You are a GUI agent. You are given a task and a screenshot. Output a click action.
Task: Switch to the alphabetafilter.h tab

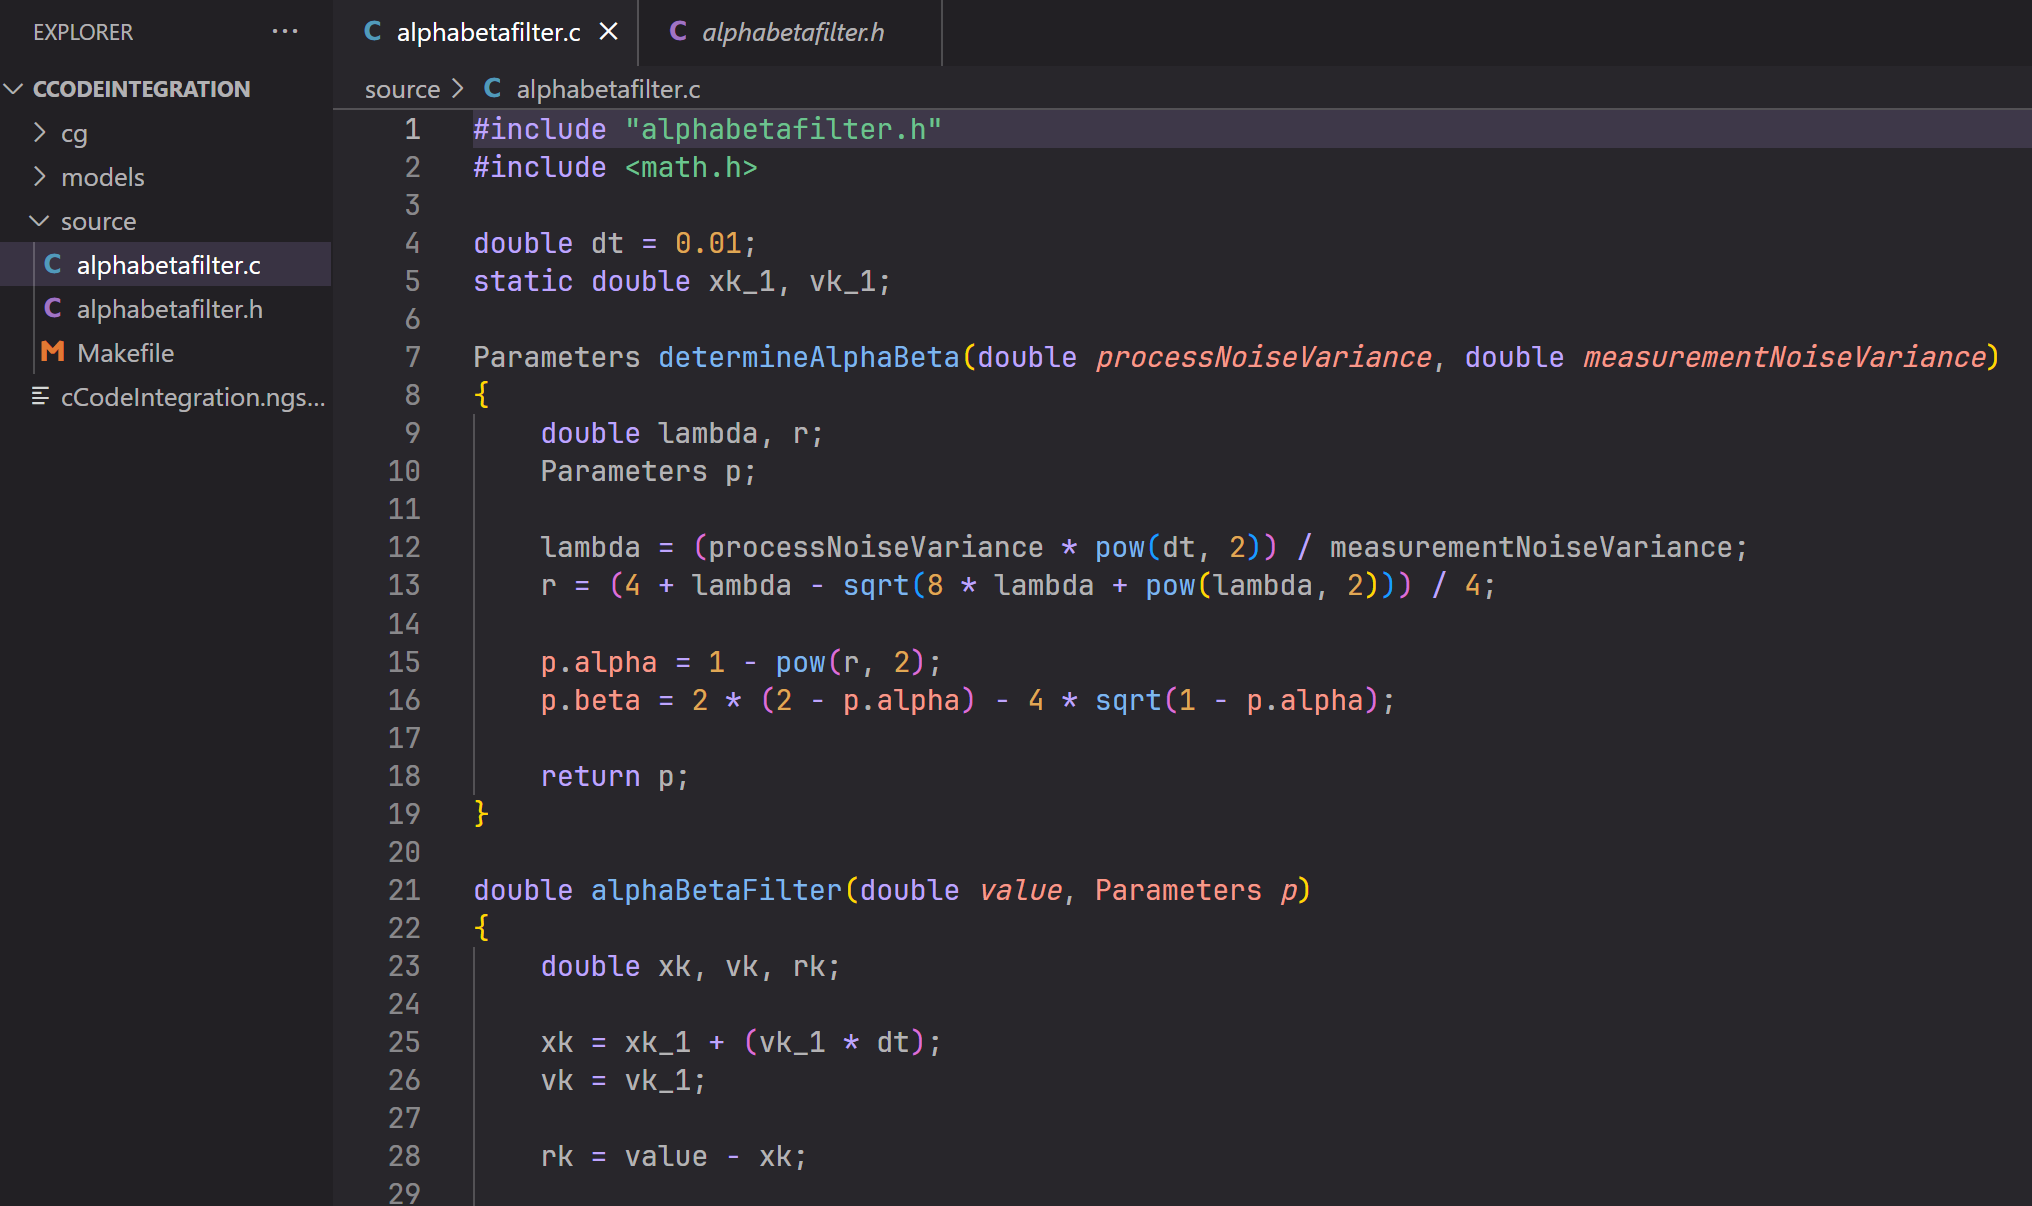[x=792, y=33]
